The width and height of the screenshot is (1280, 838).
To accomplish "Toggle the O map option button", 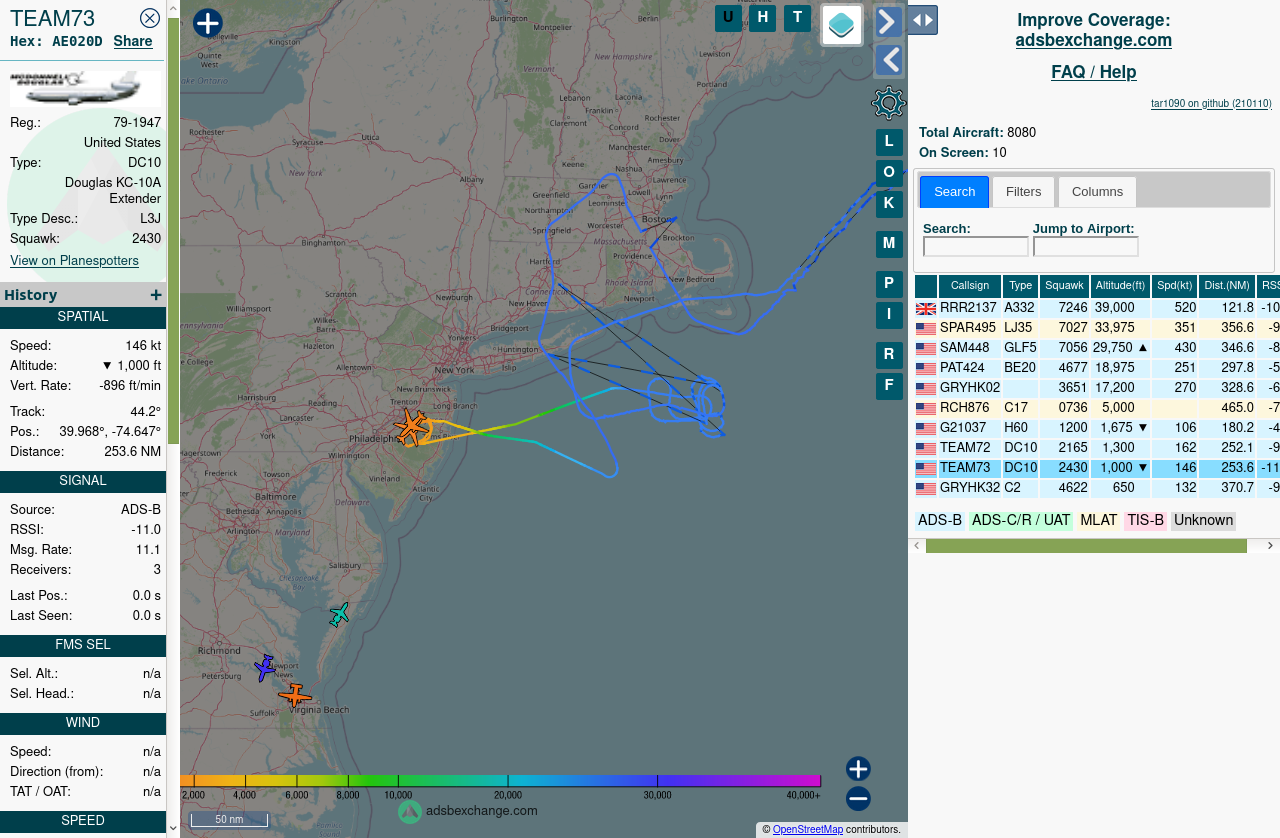I will click(x=889, y=173).
